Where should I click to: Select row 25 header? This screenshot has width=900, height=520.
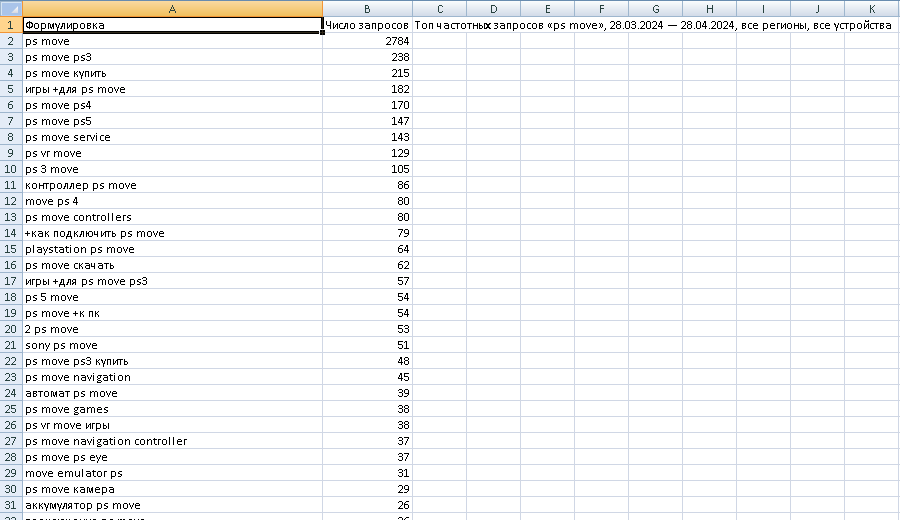[11, 409]
